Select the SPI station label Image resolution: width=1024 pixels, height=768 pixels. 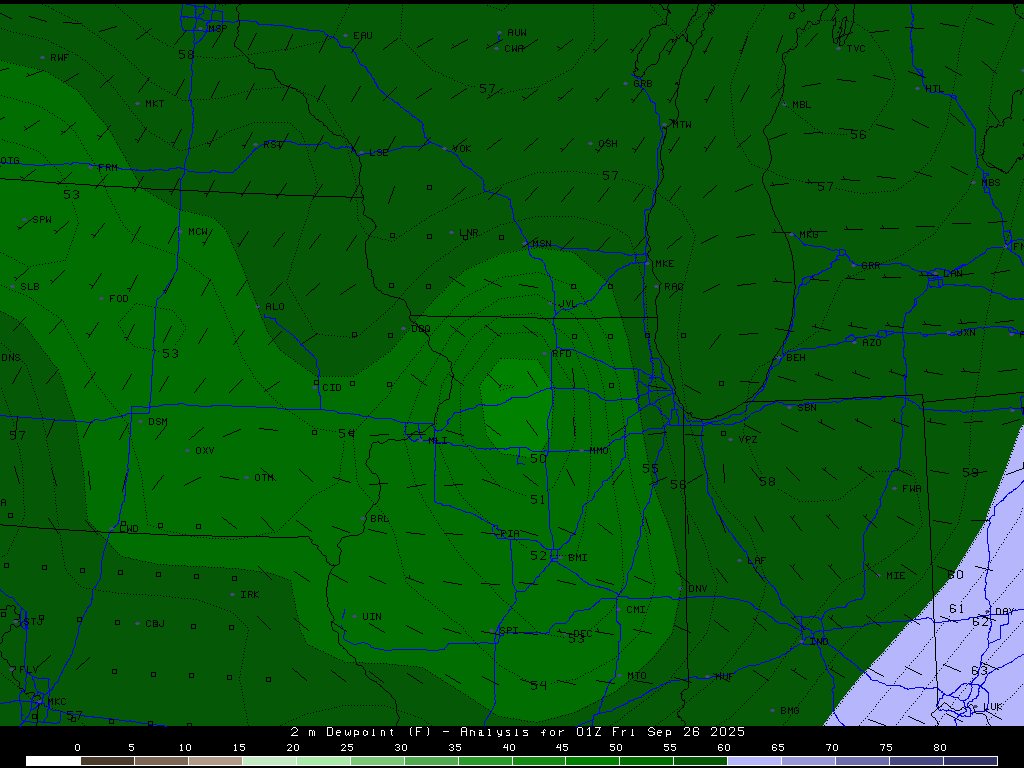coord(508,631)
